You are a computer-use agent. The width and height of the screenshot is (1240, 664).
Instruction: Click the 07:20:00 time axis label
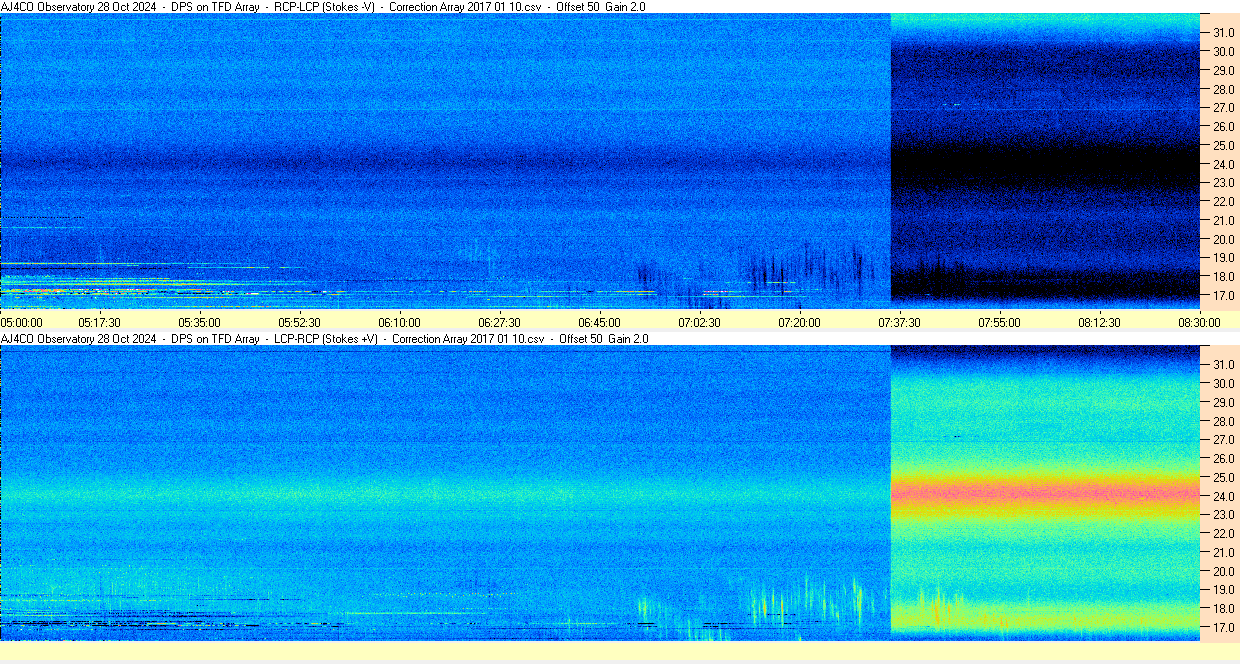point(799,322)
